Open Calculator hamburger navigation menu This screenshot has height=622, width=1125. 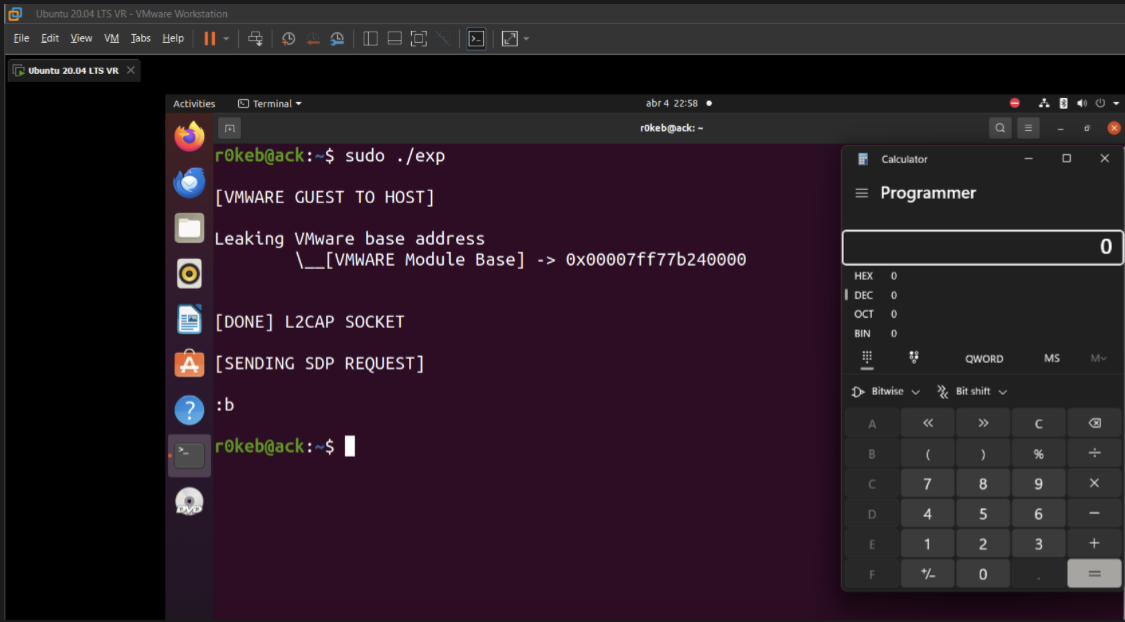point(862,193)
